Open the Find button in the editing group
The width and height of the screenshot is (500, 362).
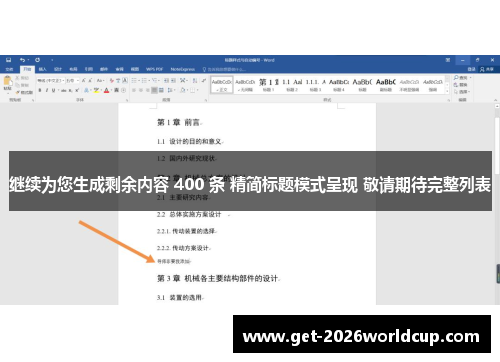point(461,78)
